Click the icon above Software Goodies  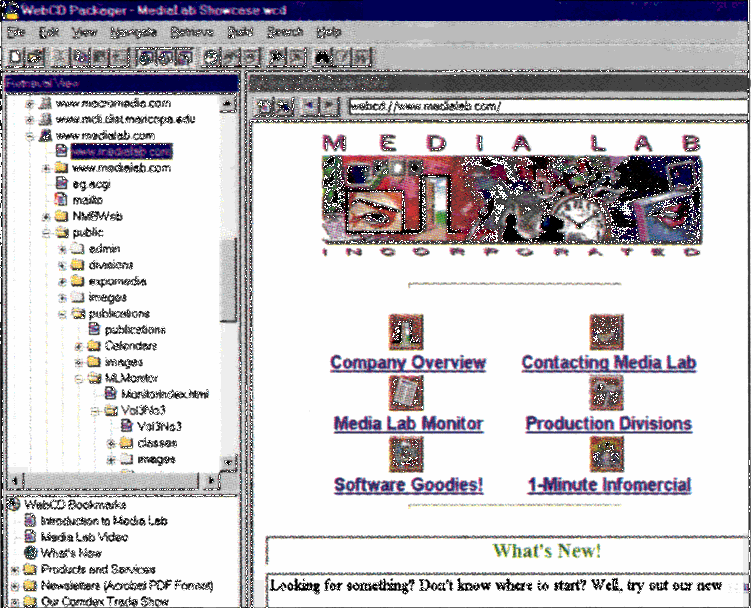click(x=406, y=454)
